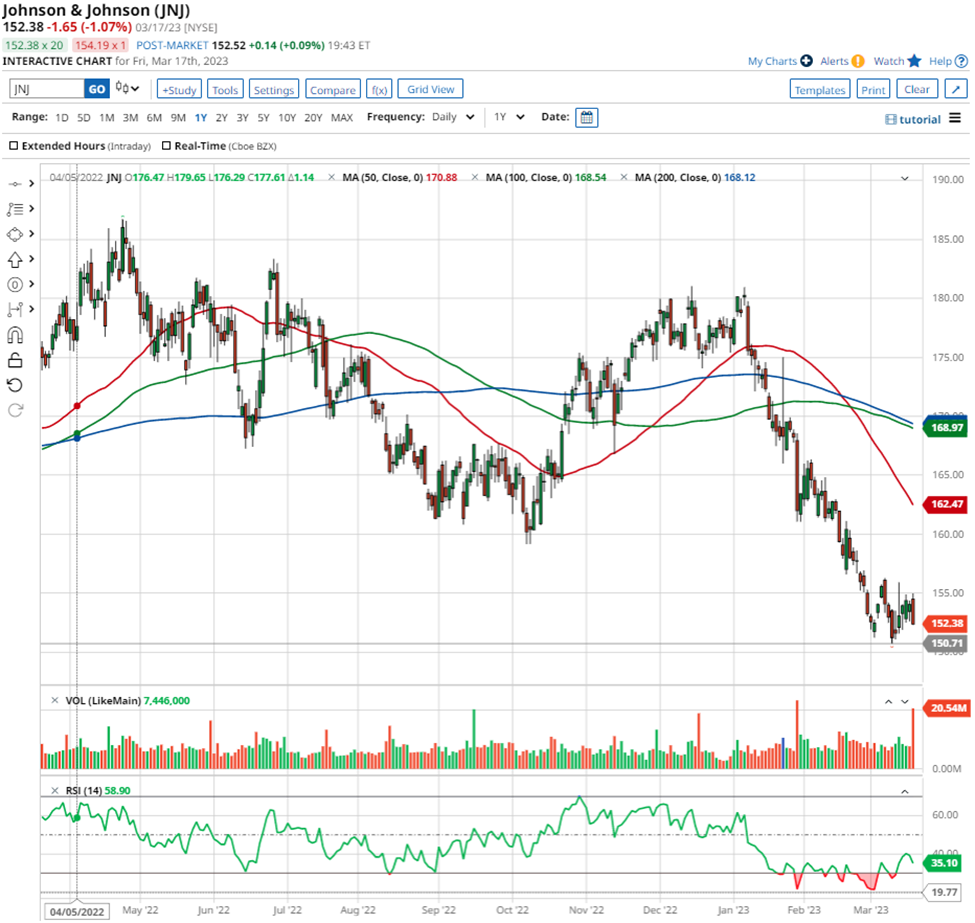Click the JNJ symbol input field
This screenshot has width=975, height=923.
point(47,89)
